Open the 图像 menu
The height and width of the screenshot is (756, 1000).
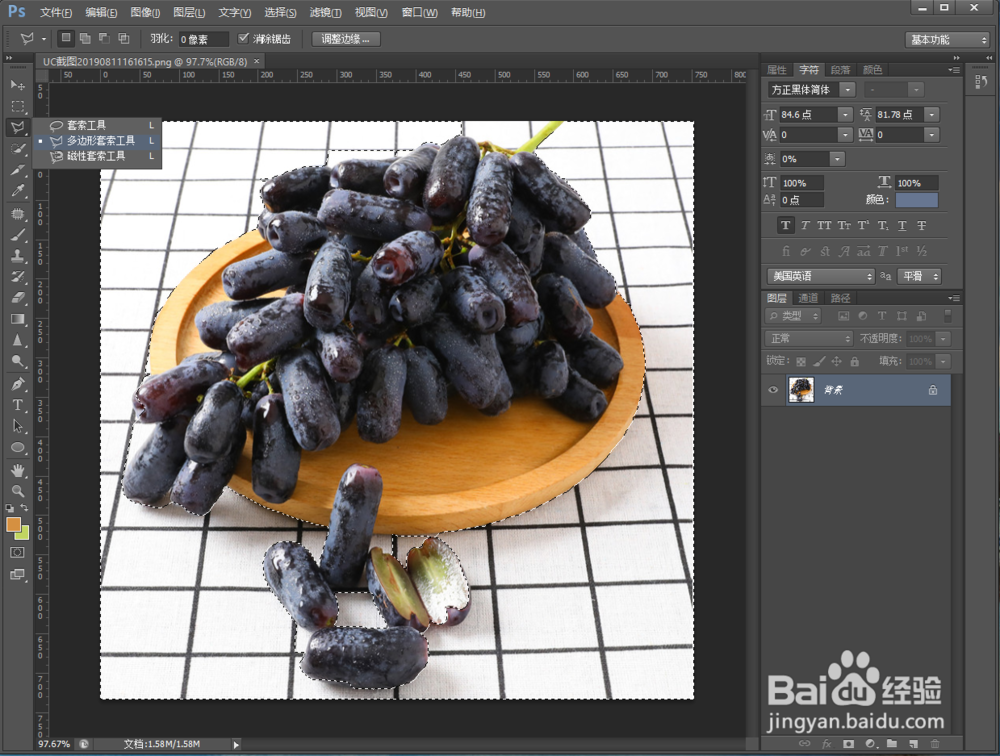tap(145, 12)
